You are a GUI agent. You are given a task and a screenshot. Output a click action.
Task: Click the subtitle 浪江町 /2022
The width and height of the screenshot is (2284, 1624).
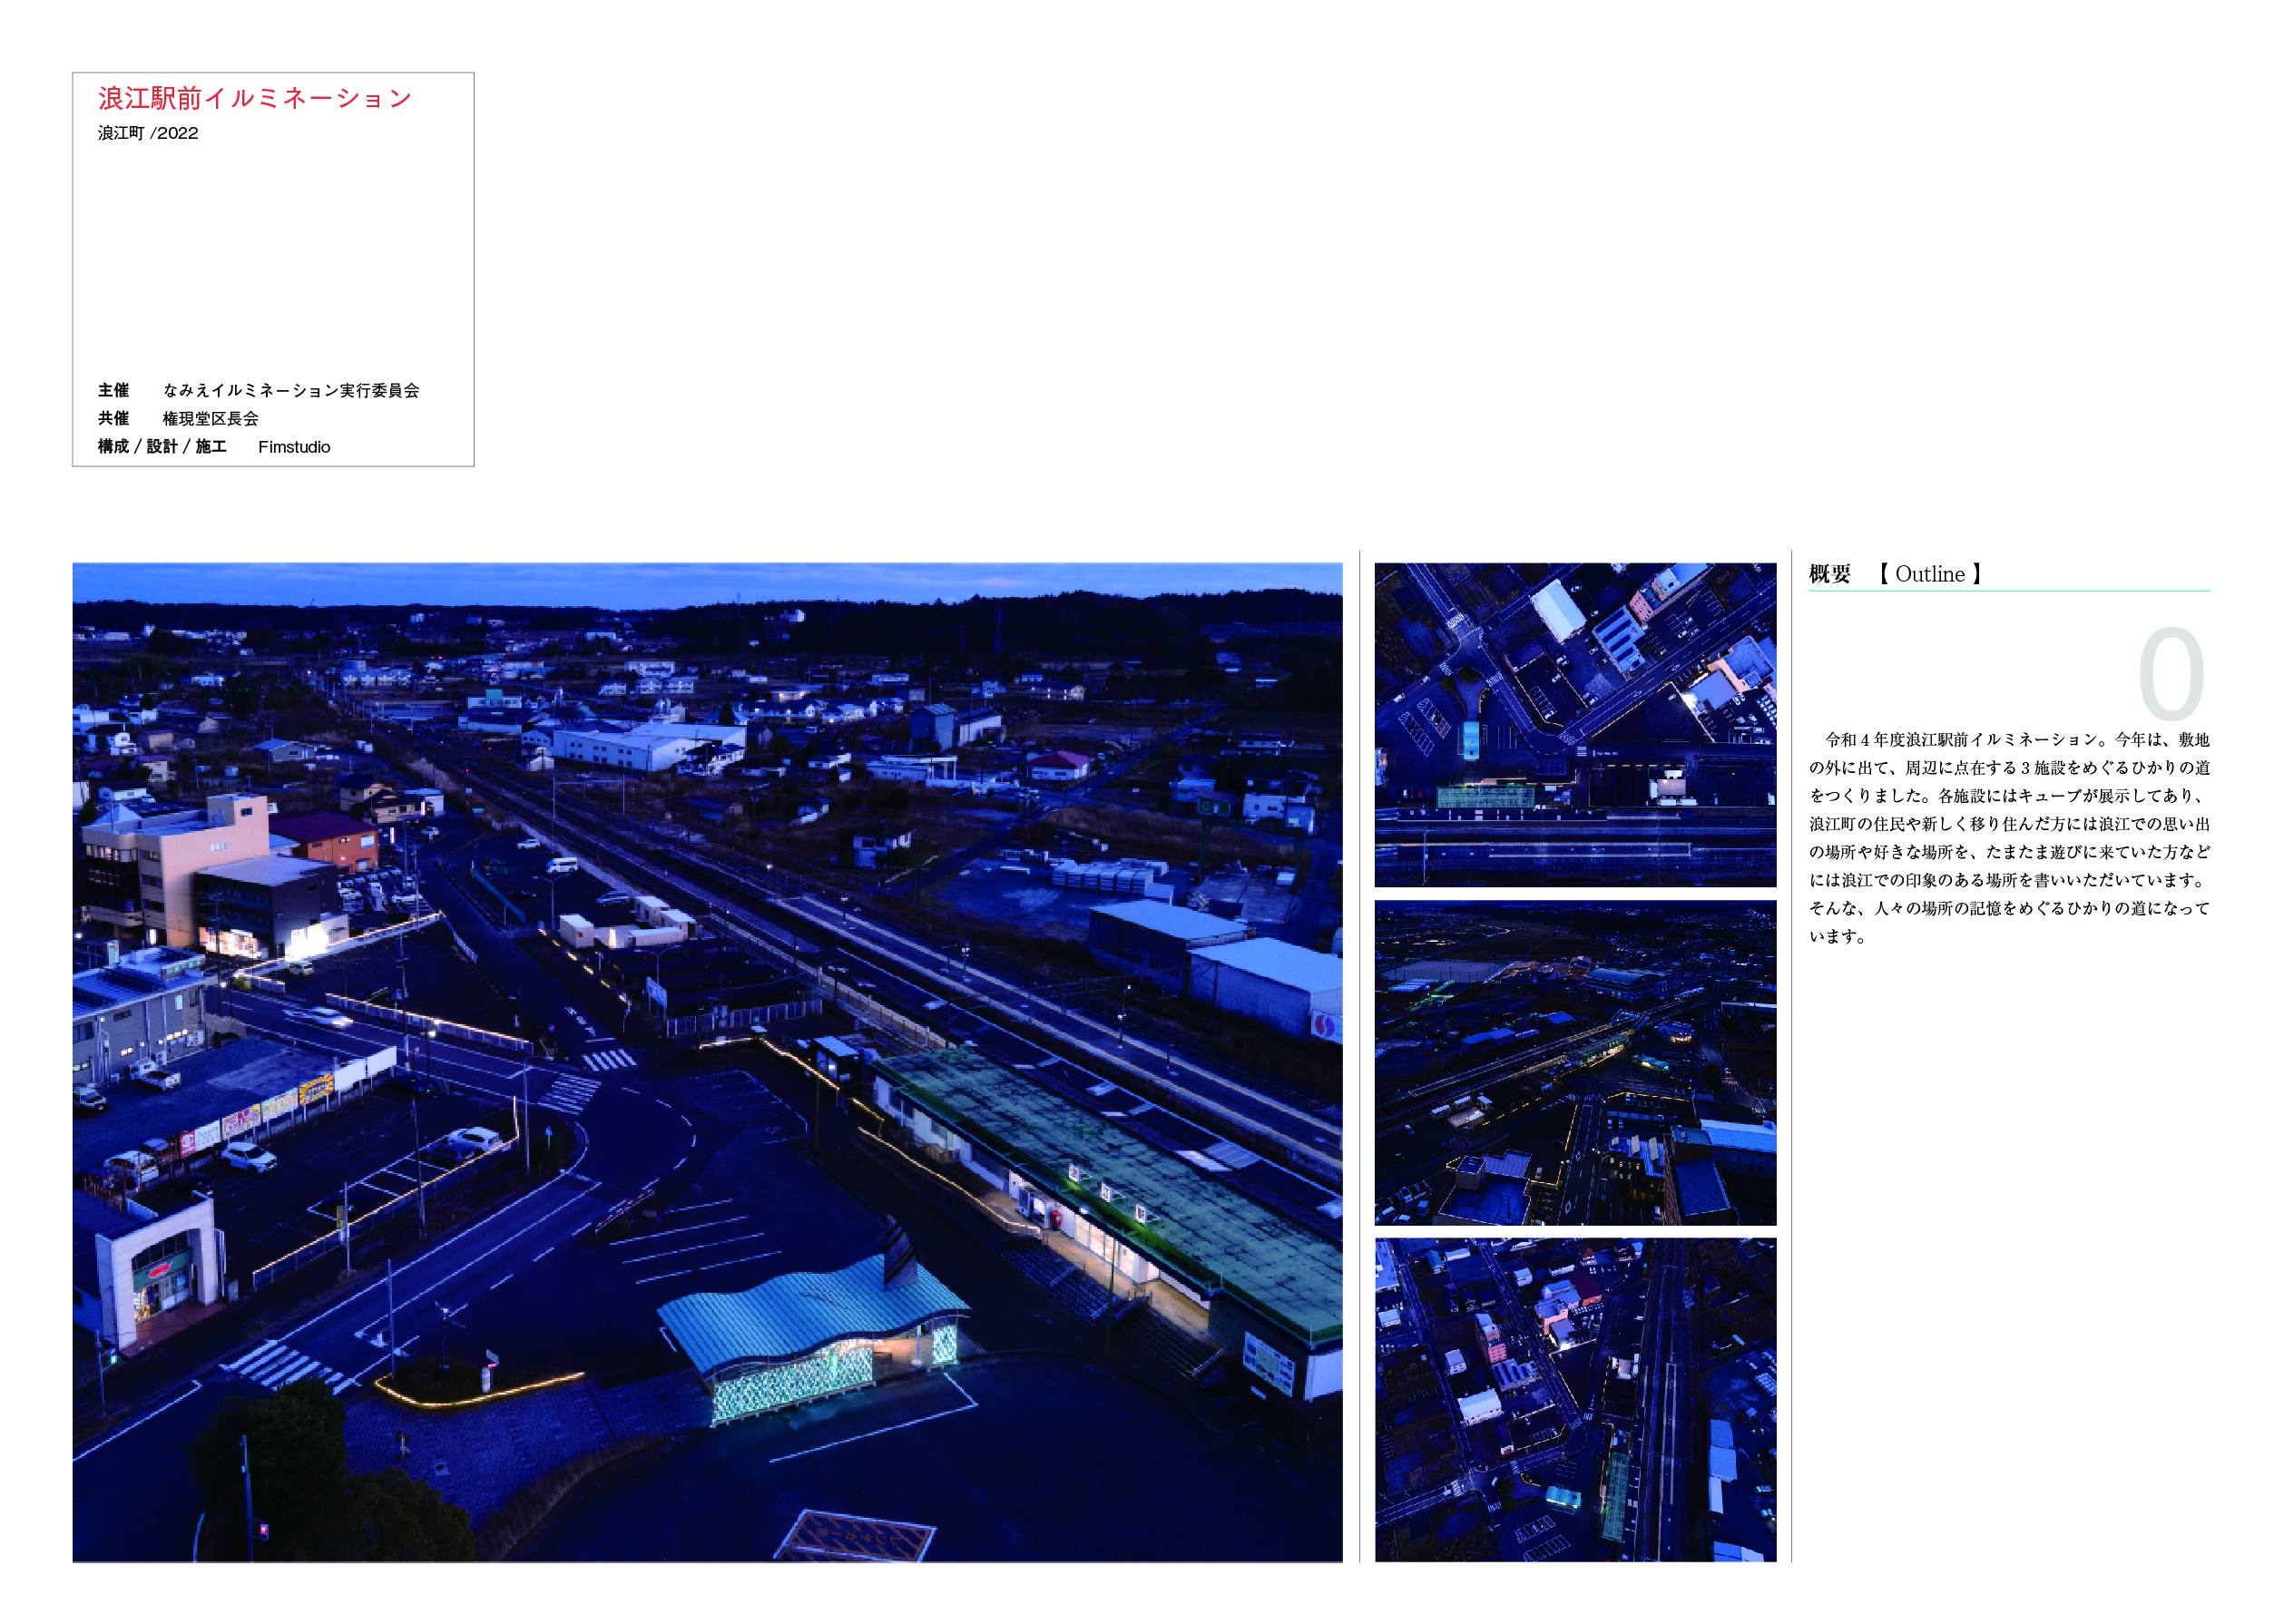[x=148, y=133]
